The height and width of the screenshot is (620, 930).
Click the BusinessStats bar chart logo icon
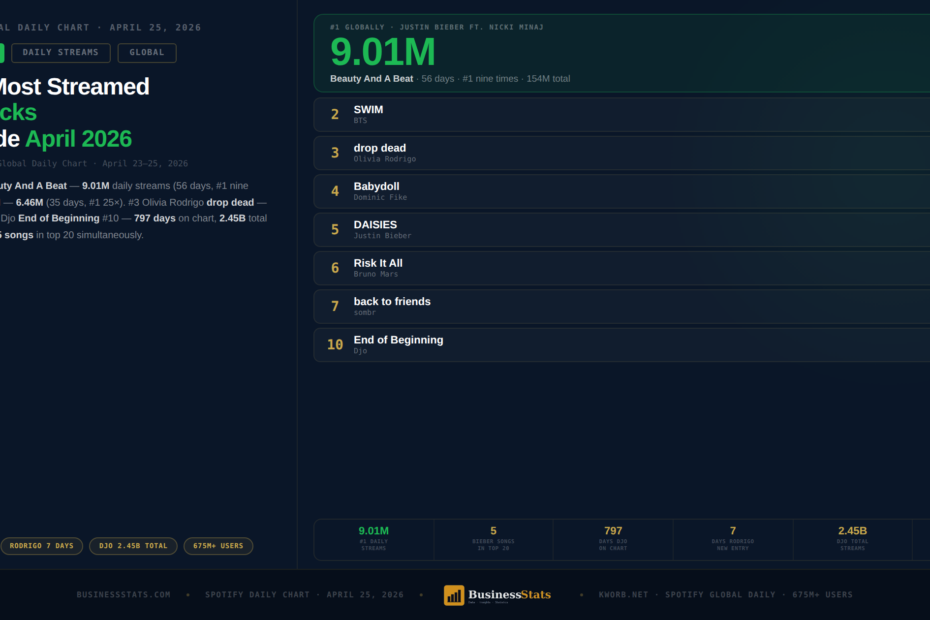[454, 595]
